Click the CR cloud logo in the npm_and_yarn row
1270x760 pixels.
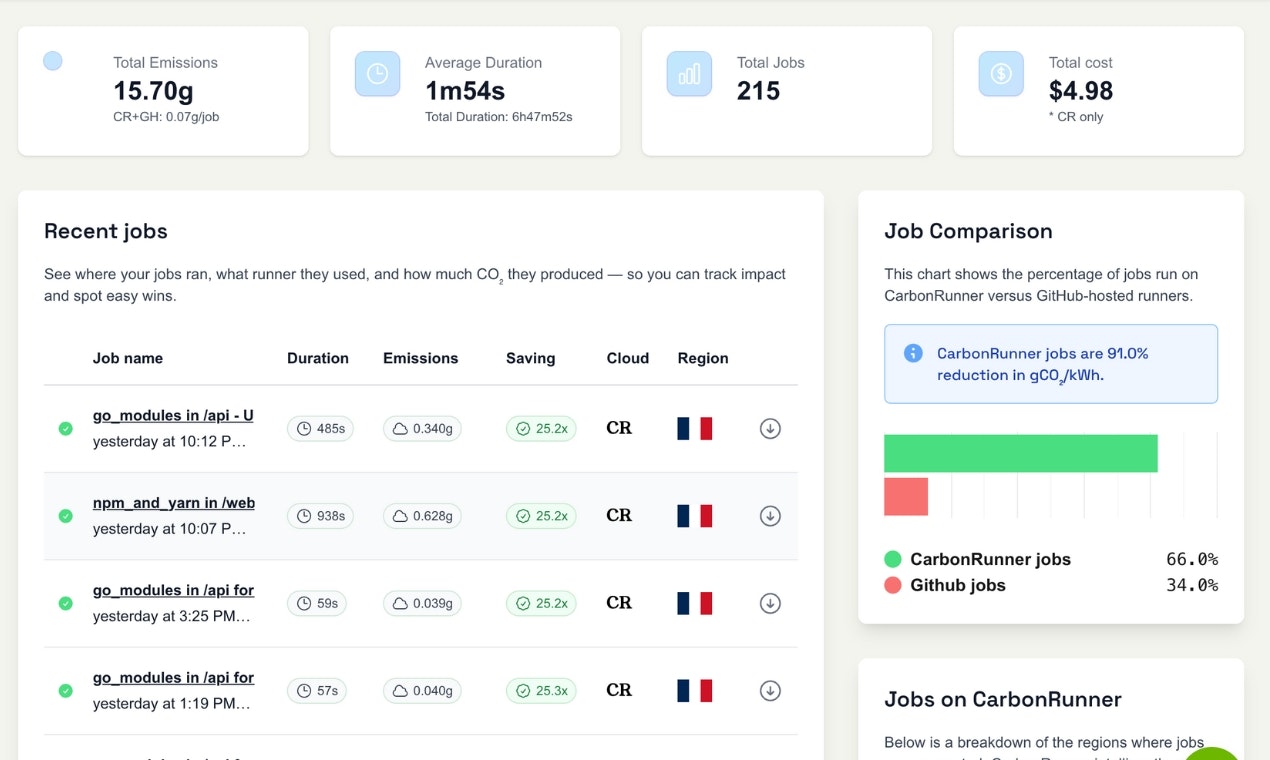pos(619,515)
